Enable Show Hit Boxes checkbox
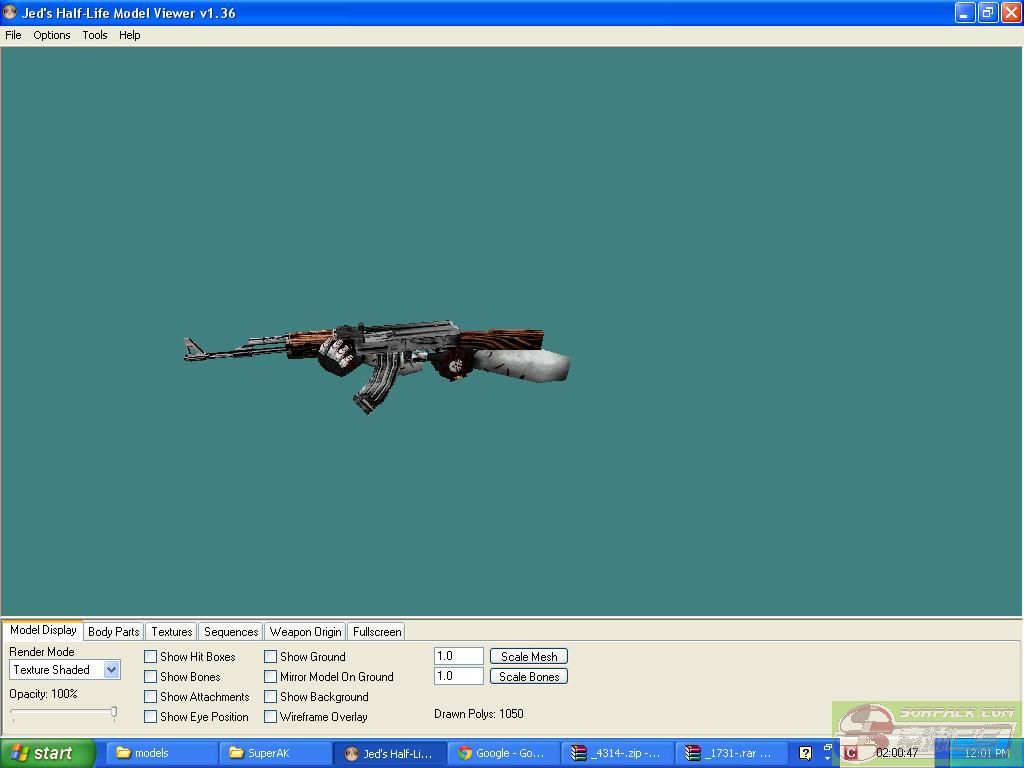 (150, 656)
